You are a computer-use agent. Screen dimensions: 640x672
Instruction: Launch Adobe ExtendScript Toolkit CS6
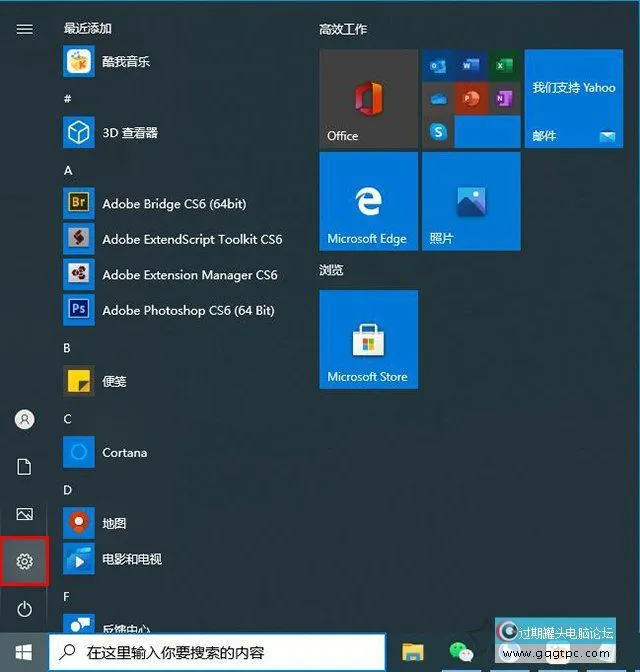pos(173,239)
